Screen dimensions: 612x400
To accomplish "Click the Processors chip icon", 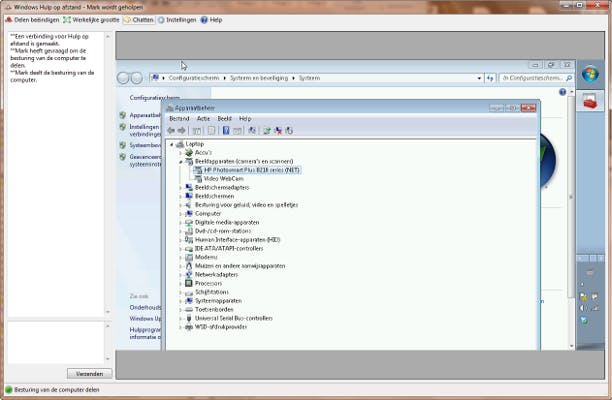I will [x=189, y=283].
